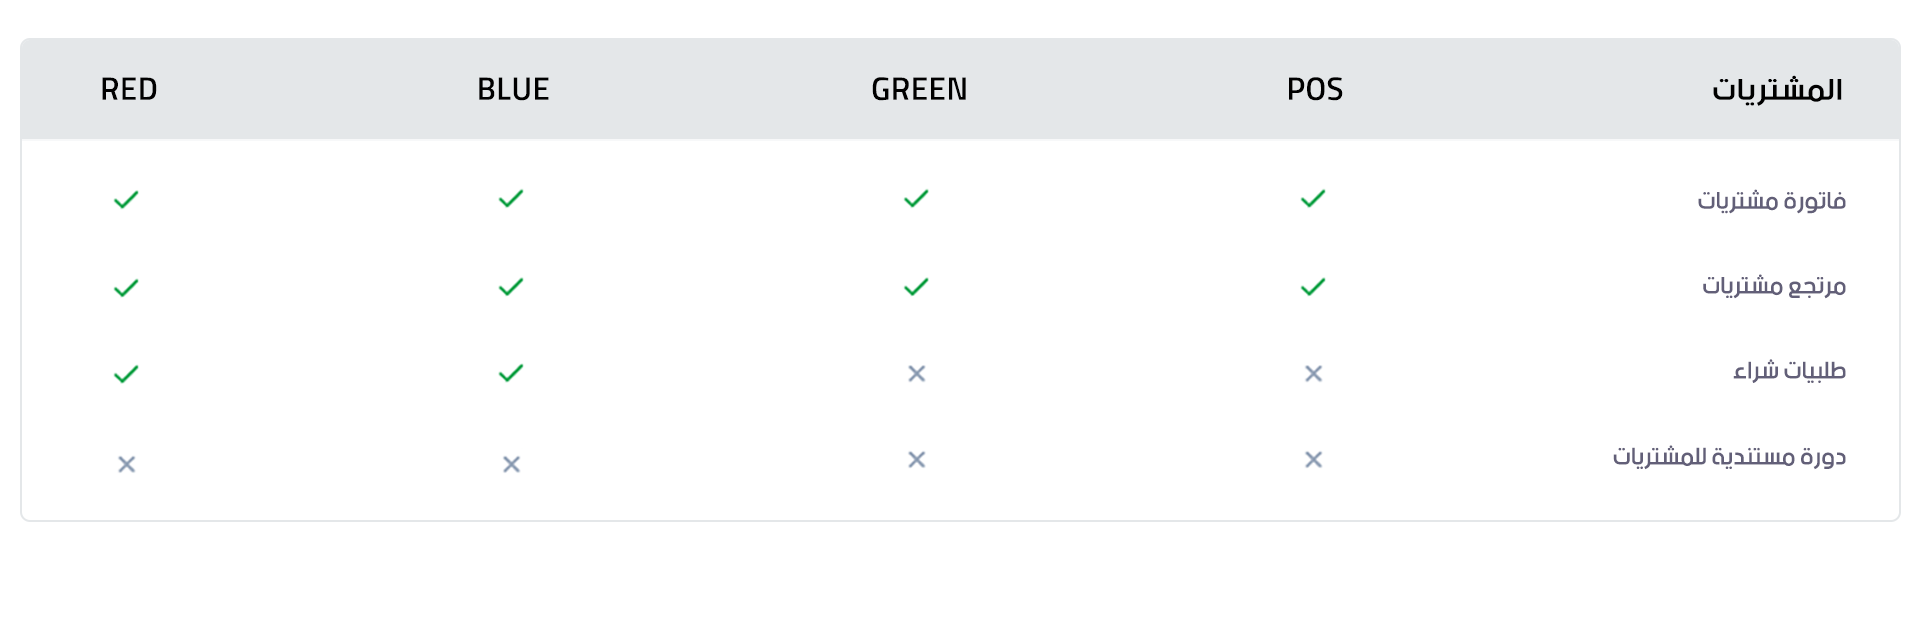
Task: Click BLUE checkmark for طلبيات شراء
Action: 511,374
